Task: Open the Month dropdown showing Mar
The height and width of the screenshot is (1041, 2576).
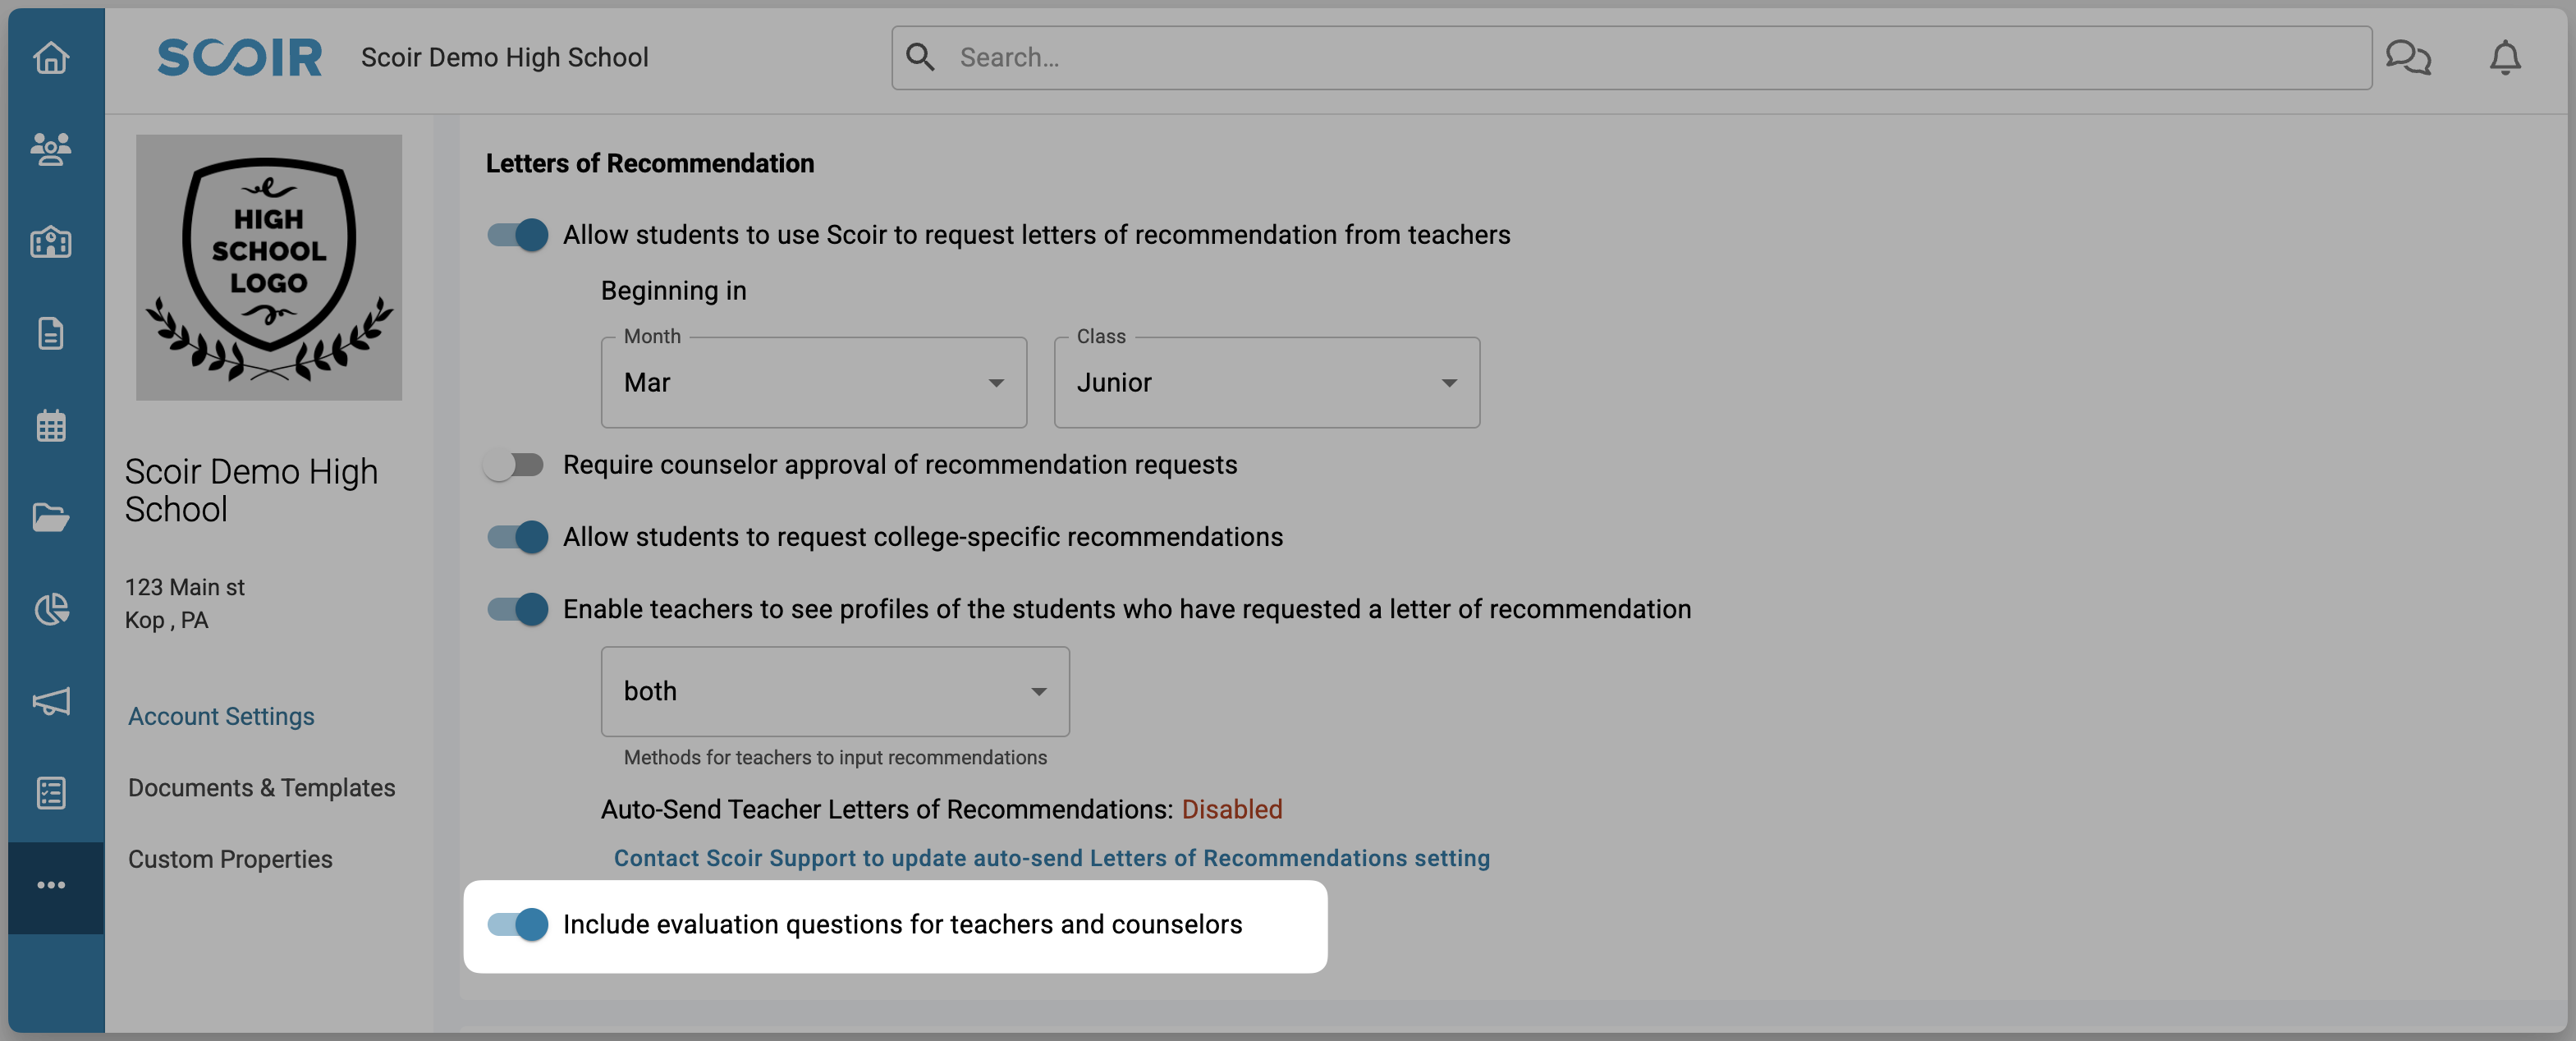Action: (x=814, y=383)
